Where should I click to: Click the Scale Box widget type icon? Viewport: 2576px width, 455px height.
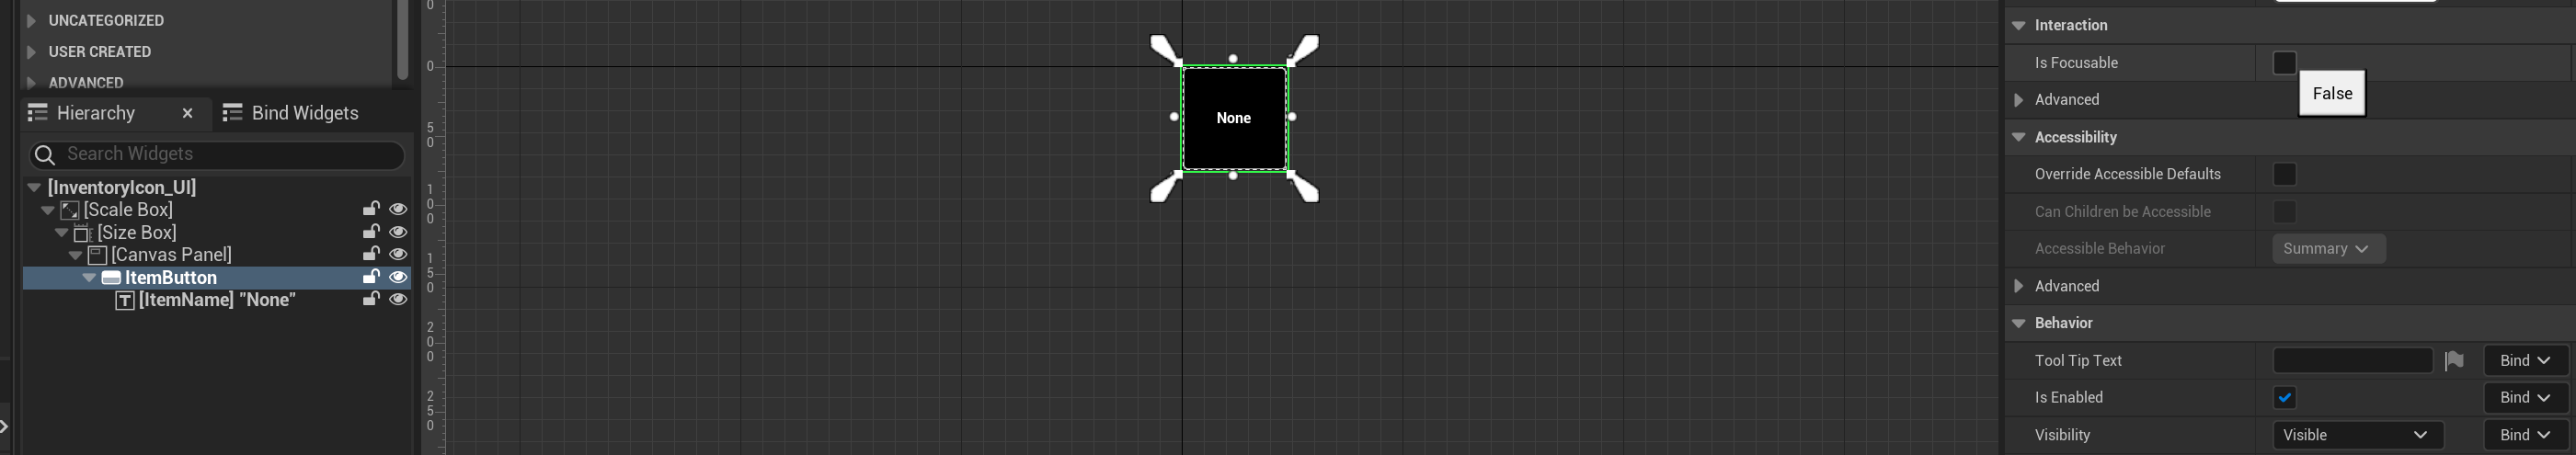click(x=70, y=210)
